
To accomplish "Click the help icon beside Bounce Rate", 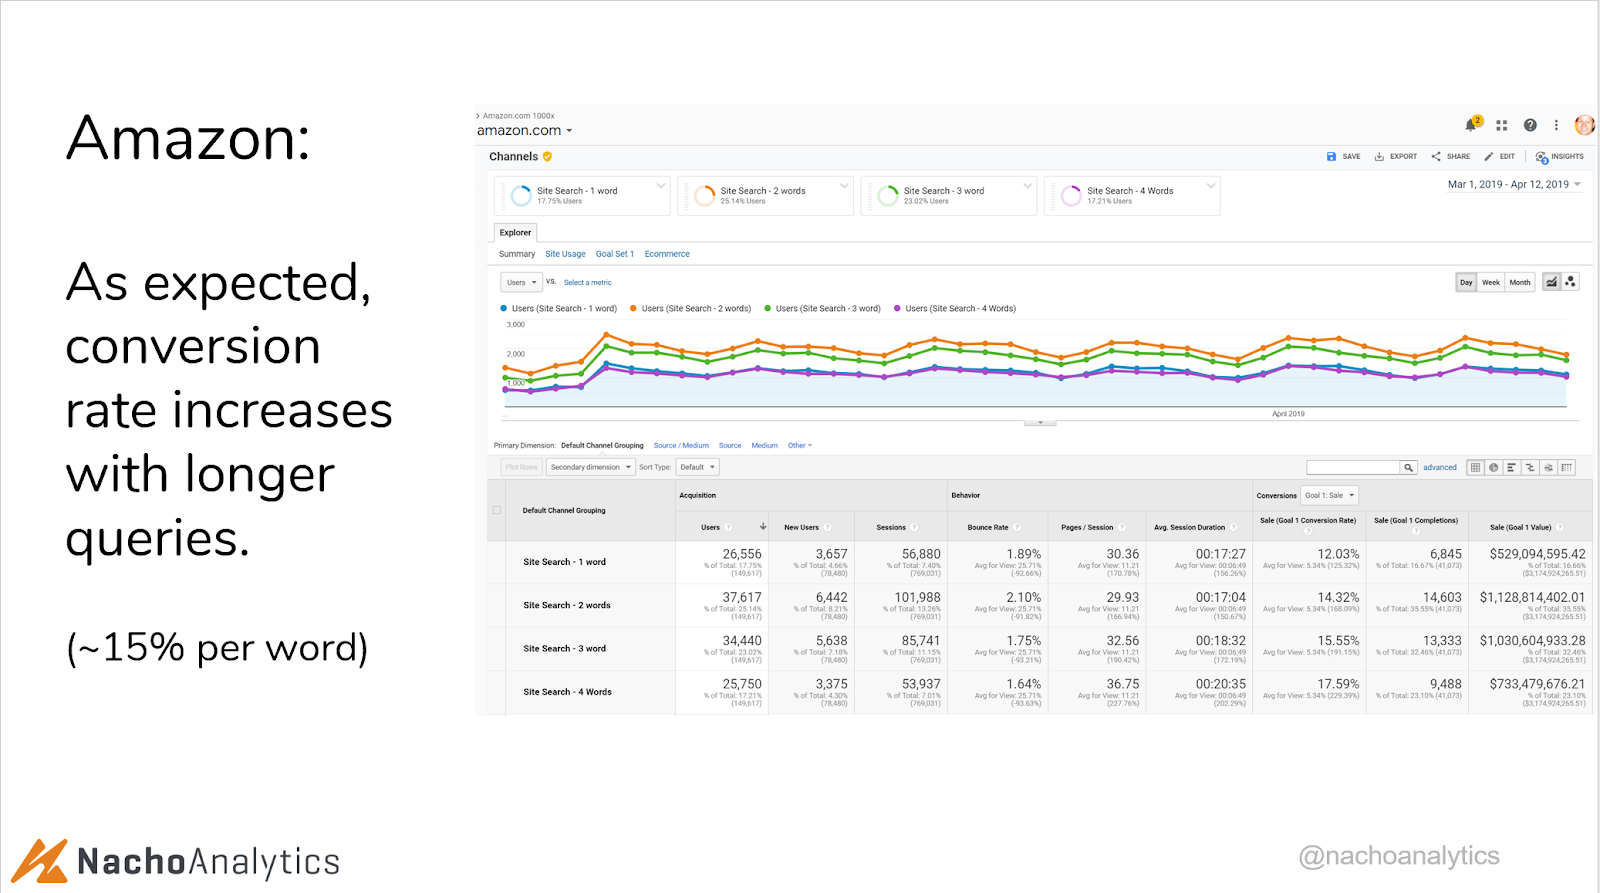I will tap(1017, 527).
